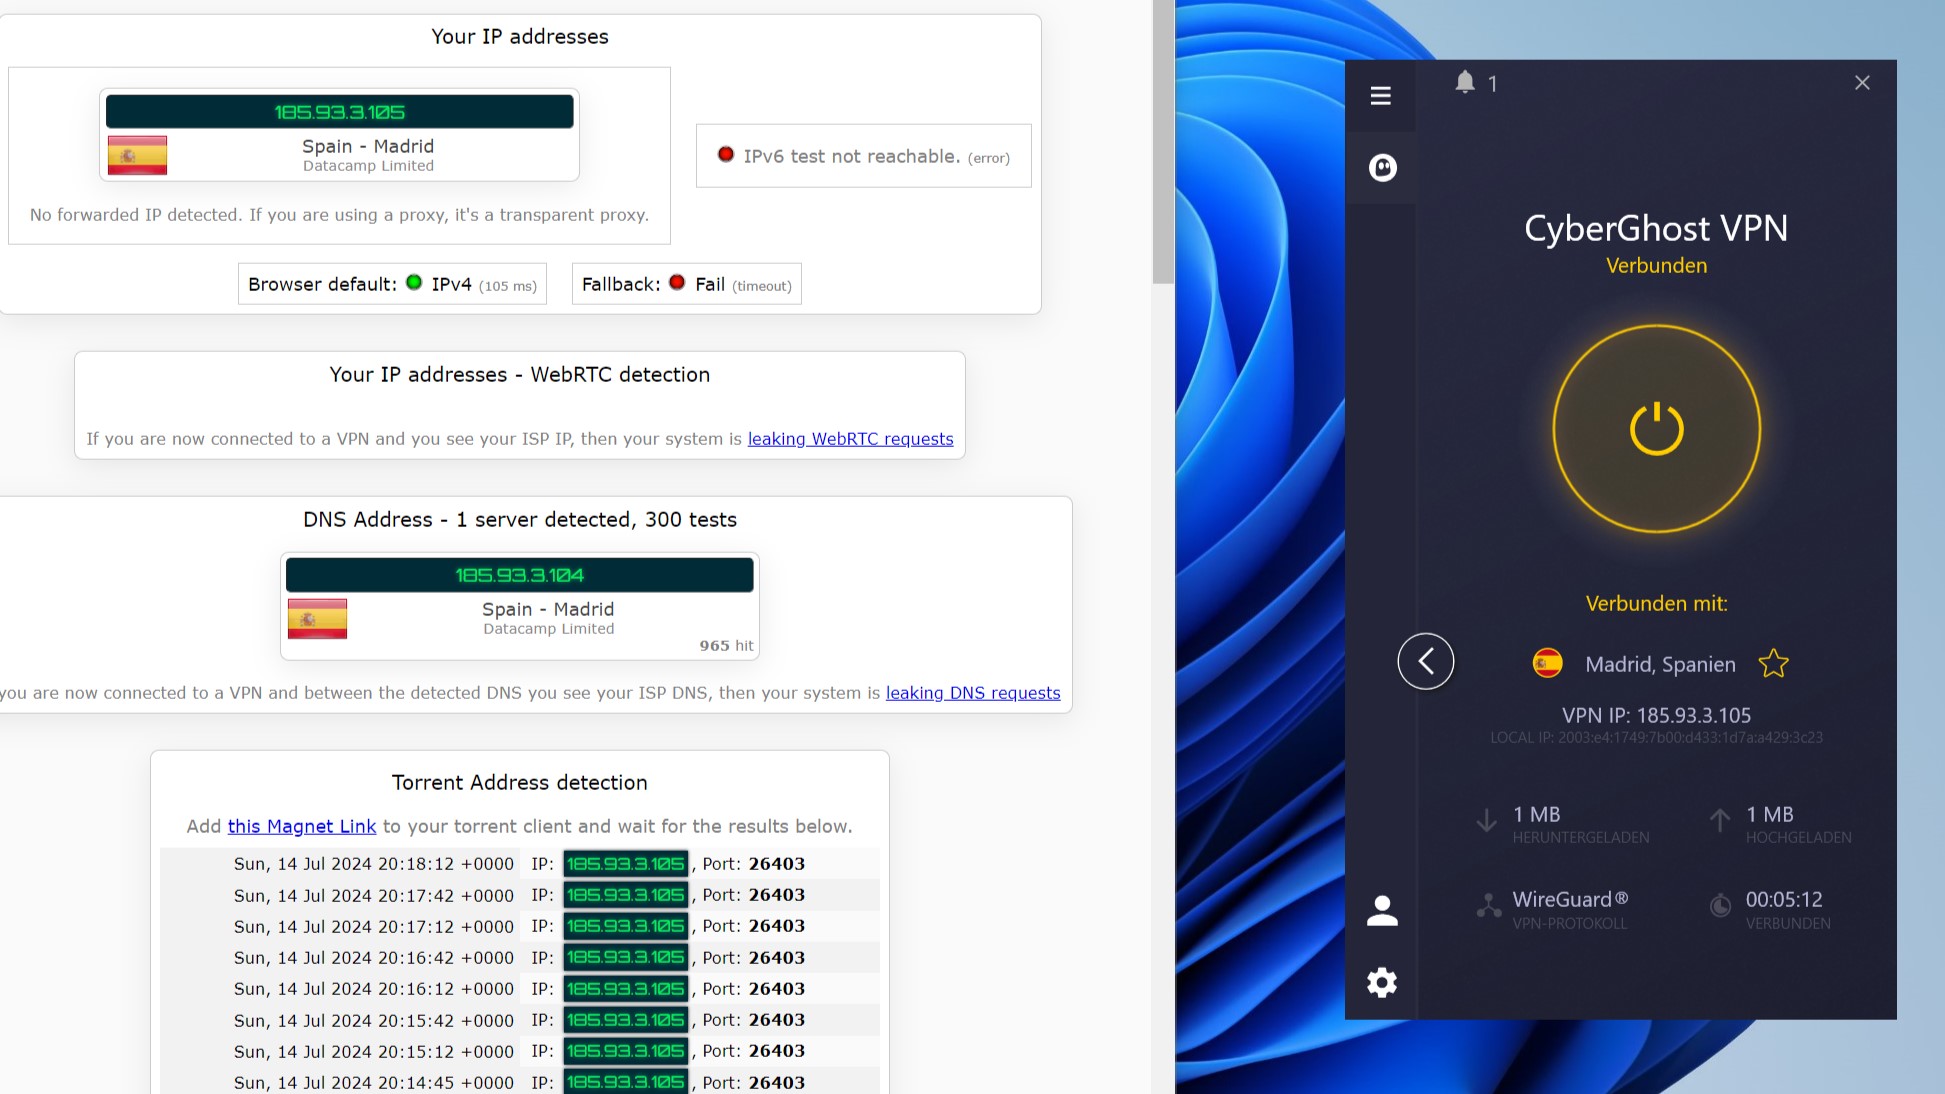Click timestamp Sun, 14 Jul 2024 20:17:12
This screenshot has height=1094, width=1945.
pos(374,927)
